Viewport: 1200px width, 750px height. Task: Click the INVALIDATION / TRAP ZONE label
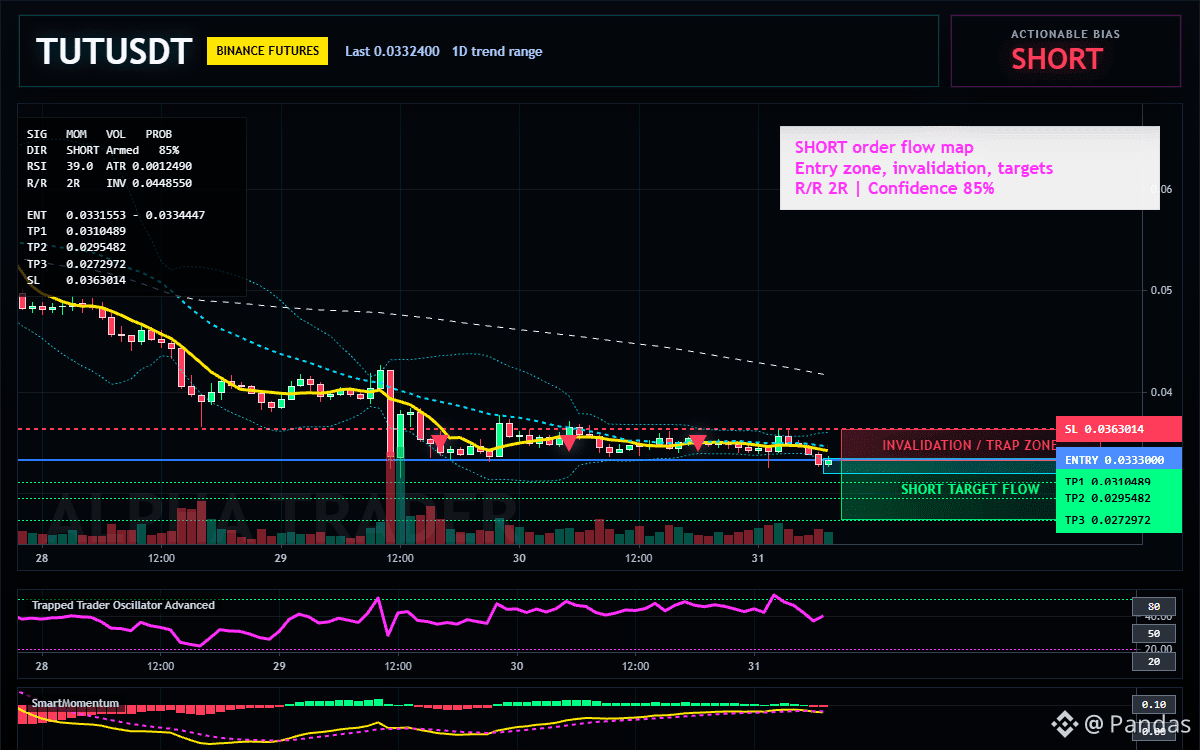click(968, 445)
